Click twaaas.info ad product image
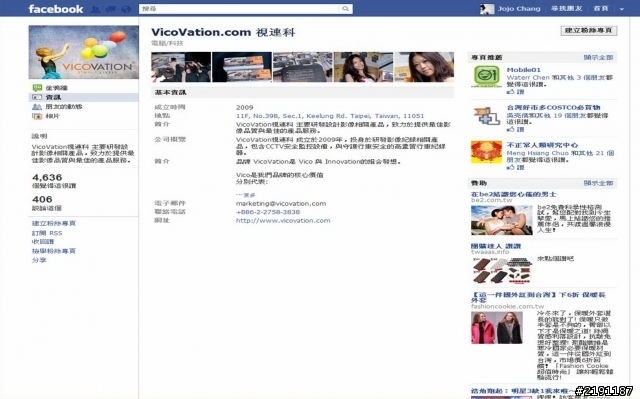640x399 pixels. 502,270
